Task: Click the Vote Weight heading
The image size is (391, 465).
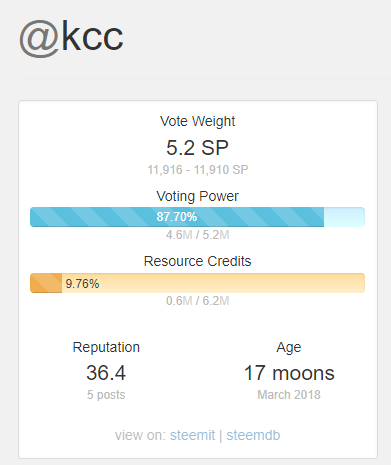Action: (197, 122)
